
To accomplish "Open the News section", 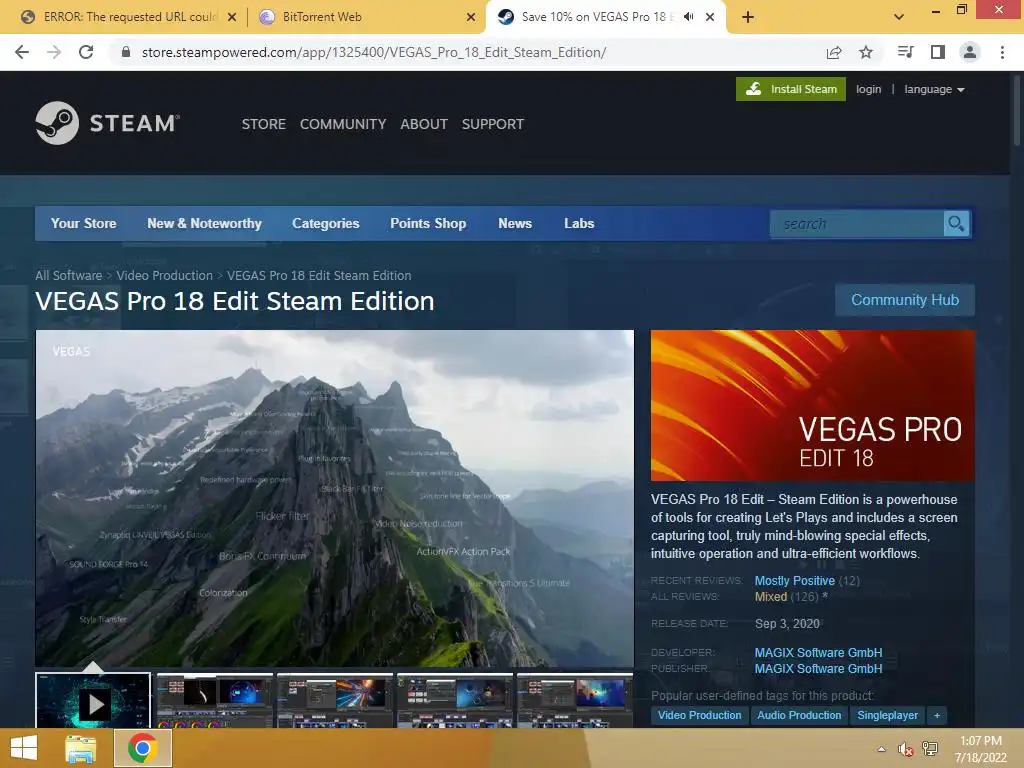I will [x=515, y=223].
